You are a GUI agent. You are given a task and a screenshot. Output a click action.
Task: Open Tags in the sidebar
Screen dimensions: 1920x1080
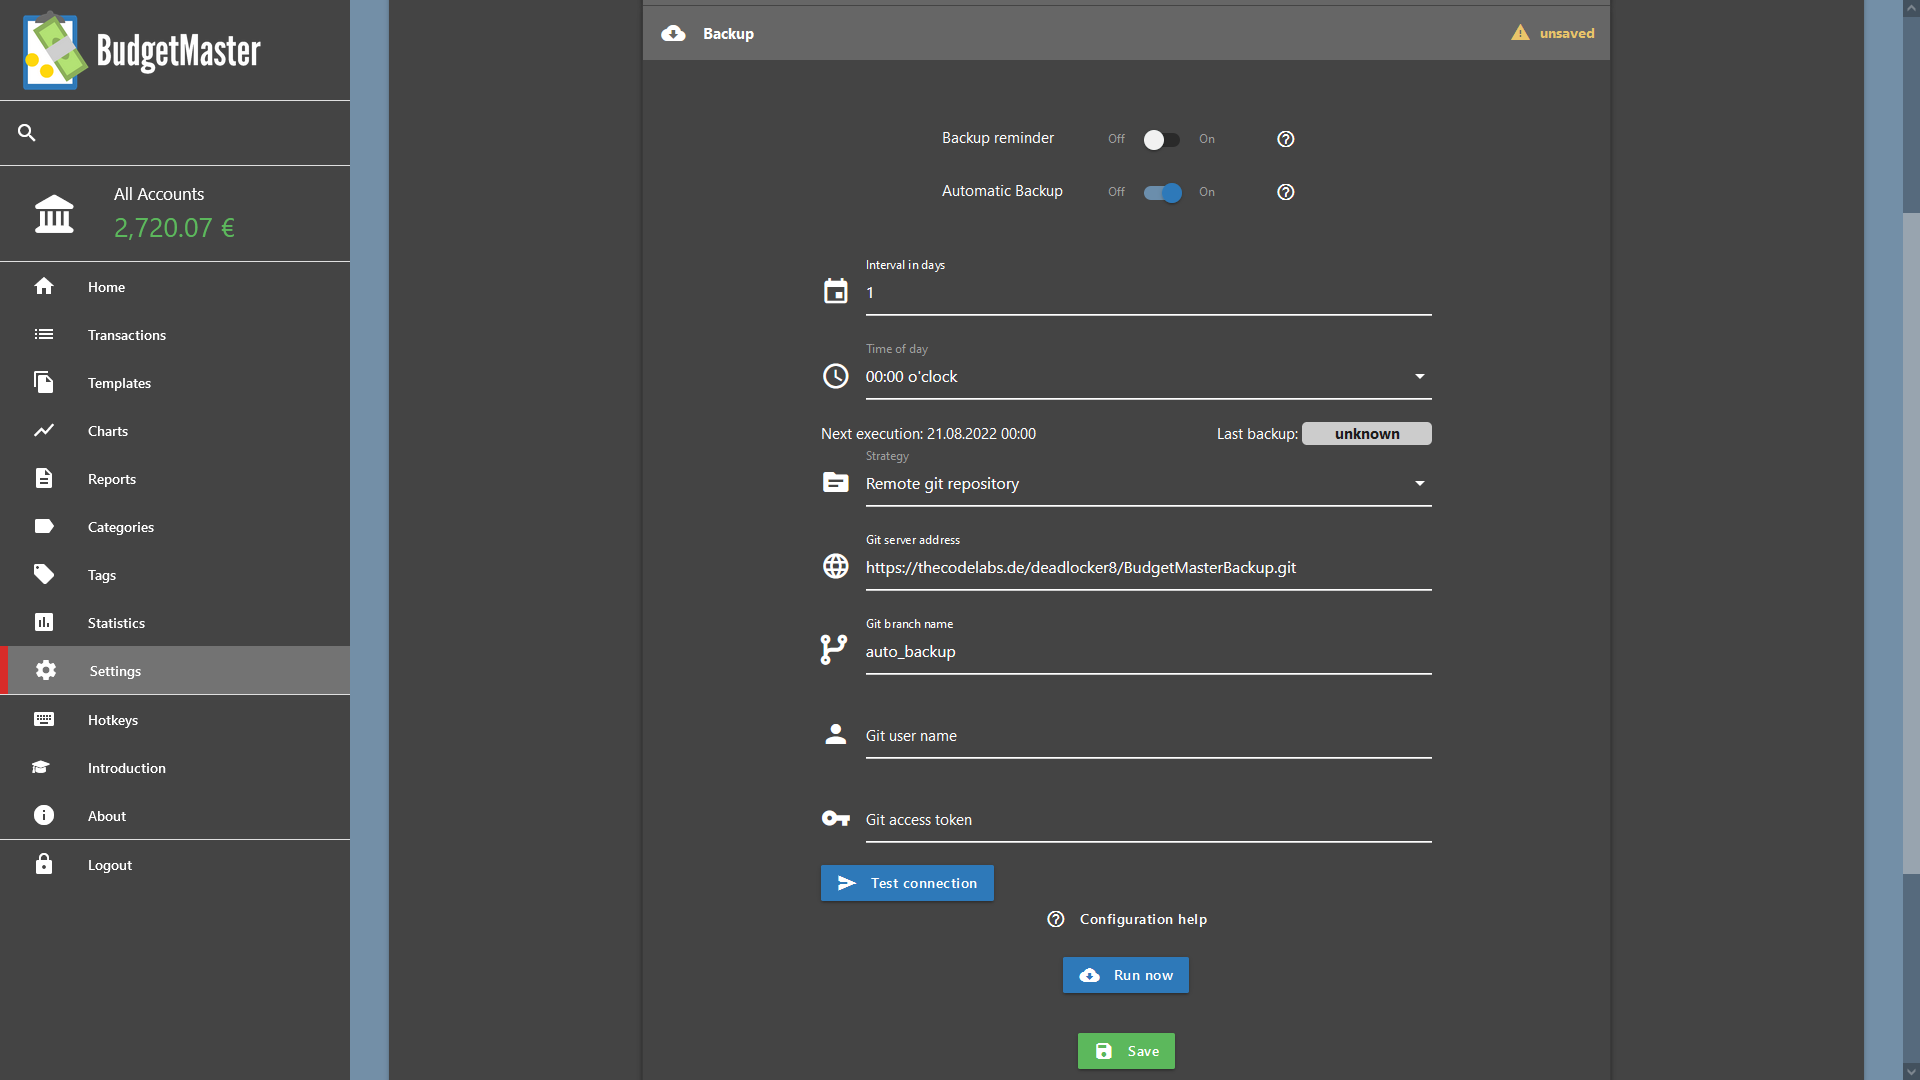[x=175, y=574]
